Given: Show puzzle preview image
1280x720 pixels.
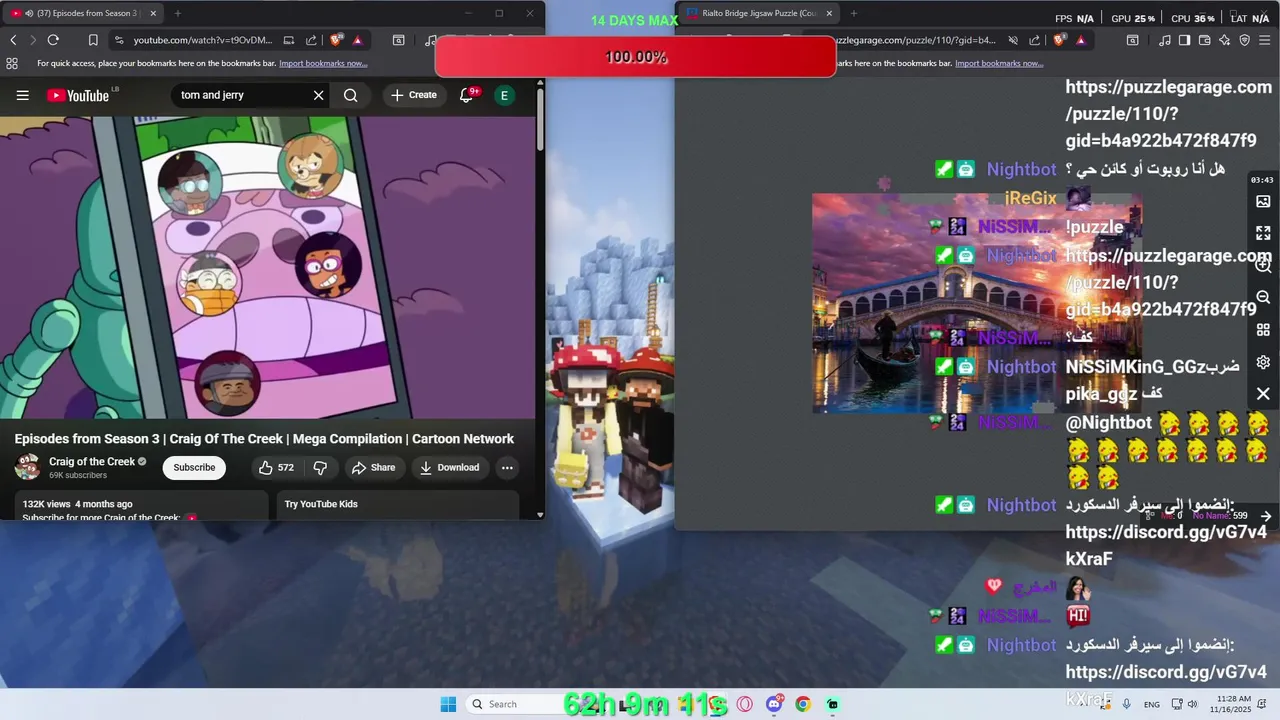Looking at the screenshot, I should (x=1263, y=201).
